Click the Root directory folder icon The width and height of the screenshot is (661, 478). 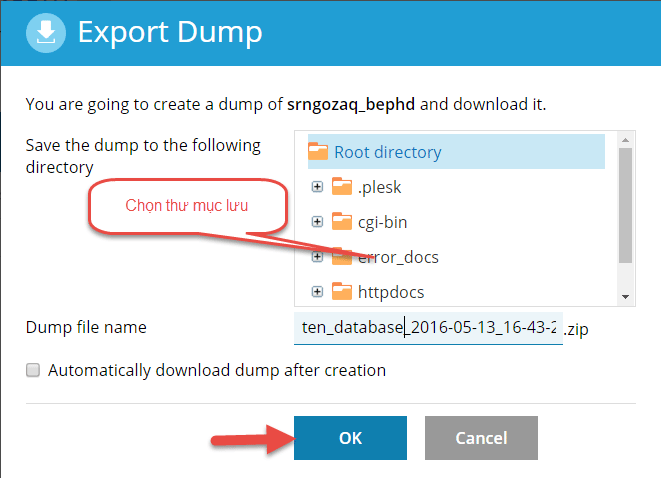(x=318, y=152)
